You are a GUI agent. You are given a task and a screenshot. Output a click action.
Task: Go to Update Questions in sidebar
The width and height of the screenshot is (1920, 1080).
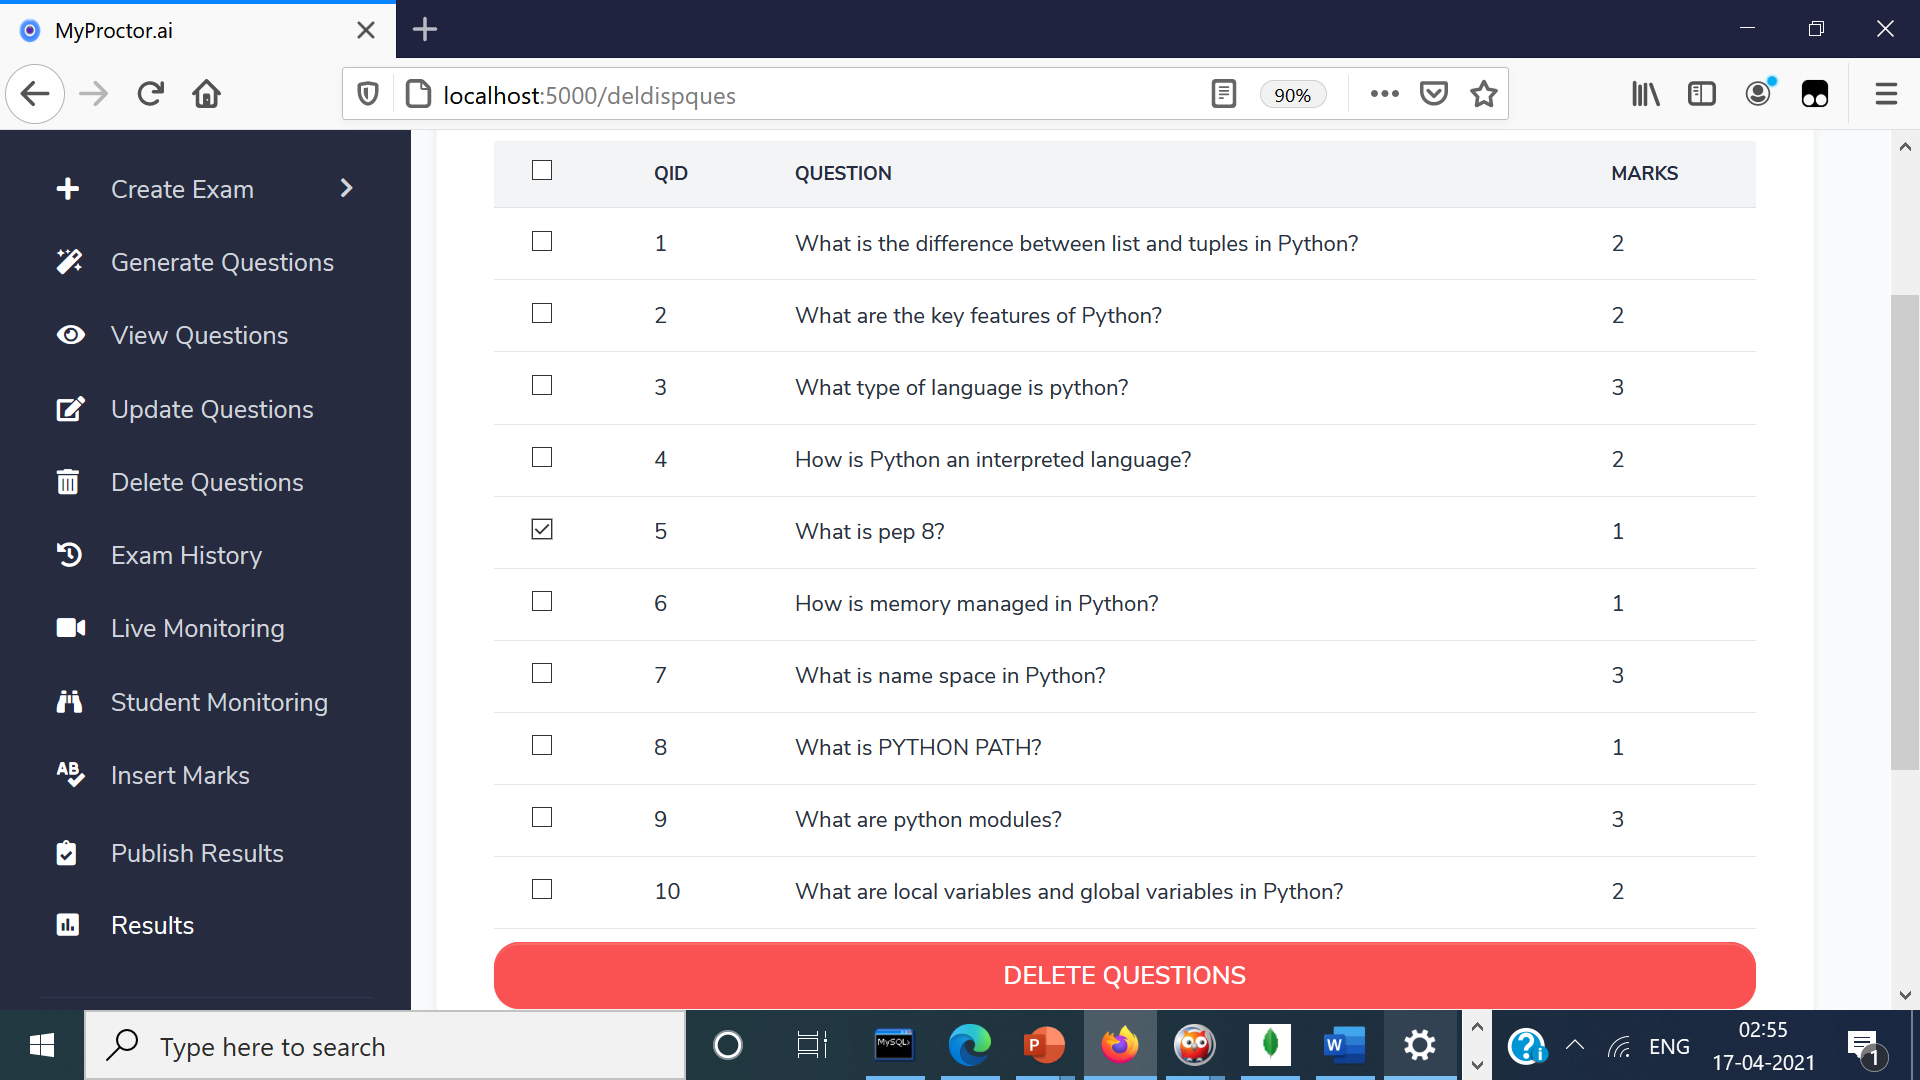pyautogui.click(x=212, y=409)
